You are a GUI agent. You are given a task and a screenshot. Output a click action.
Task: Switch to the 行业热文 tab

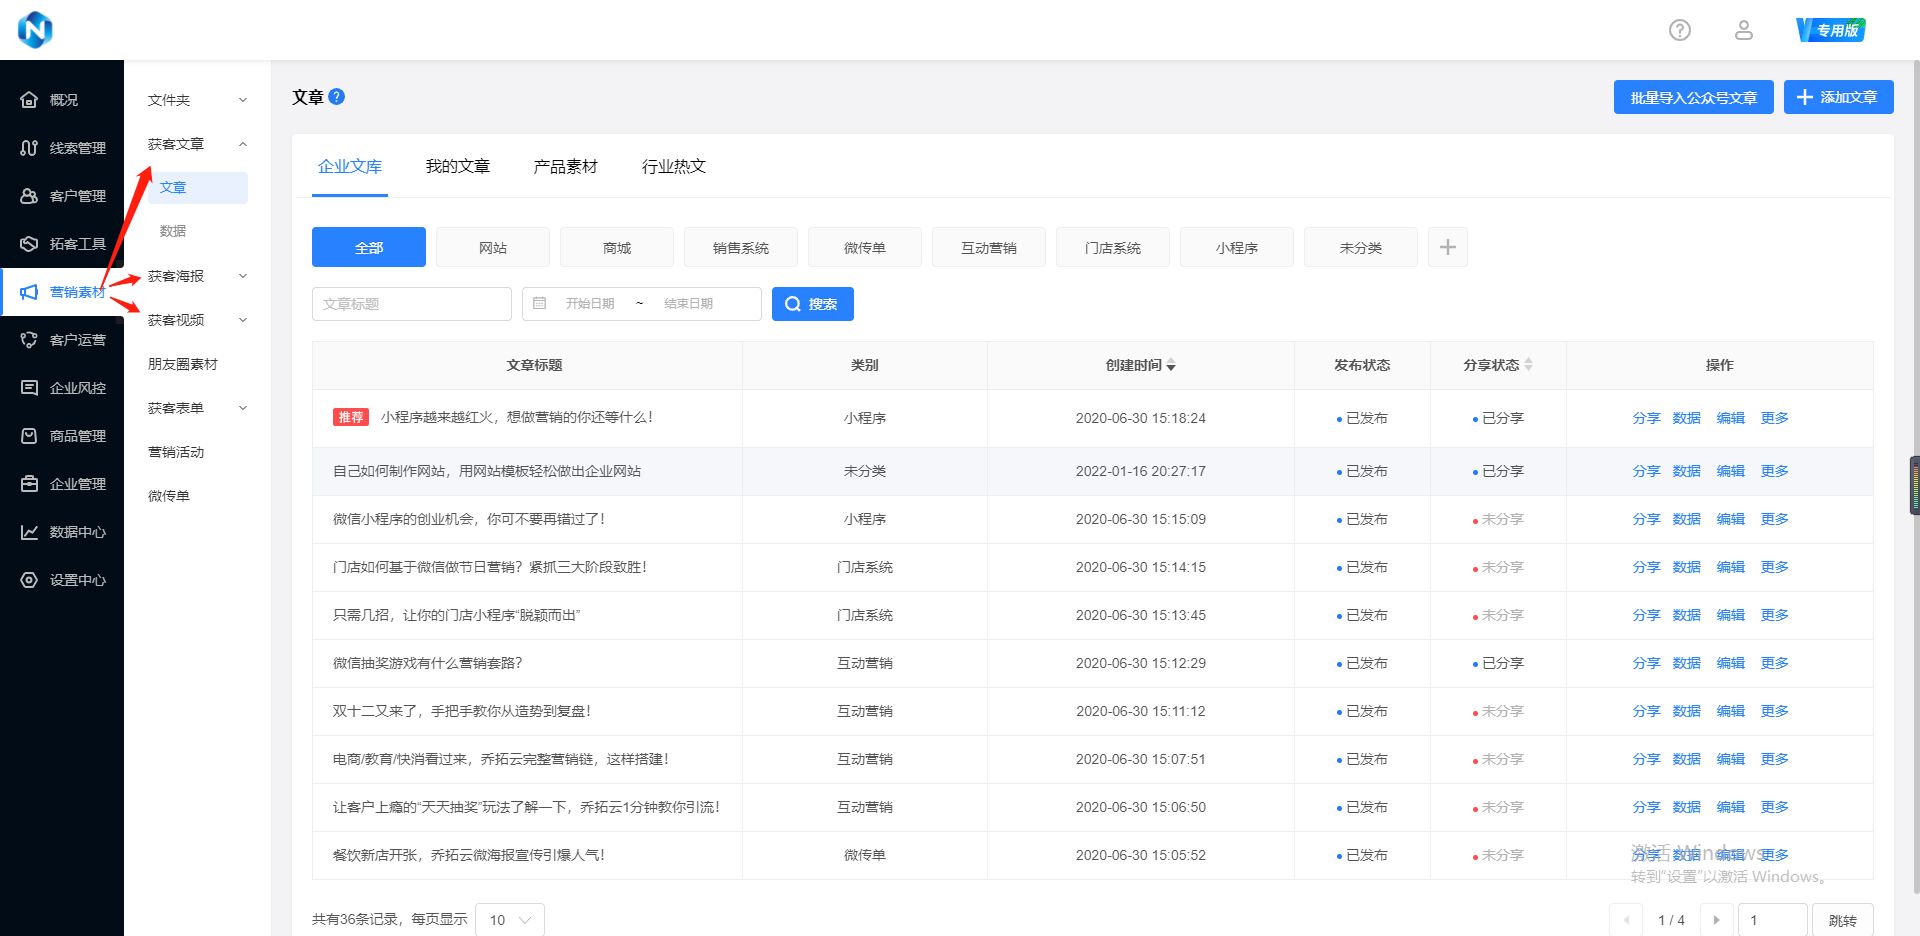673,166
